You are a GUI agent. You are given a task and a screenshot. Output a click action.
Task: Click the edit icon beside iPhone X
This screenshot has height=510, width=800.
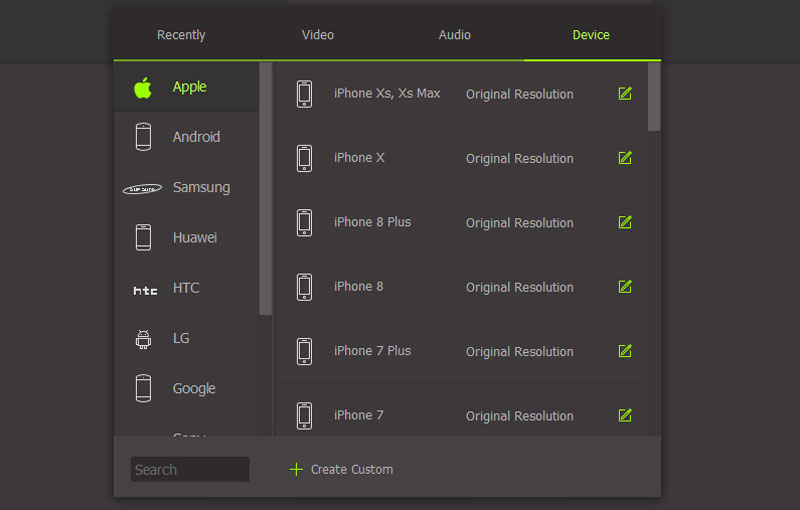(625, 158)
